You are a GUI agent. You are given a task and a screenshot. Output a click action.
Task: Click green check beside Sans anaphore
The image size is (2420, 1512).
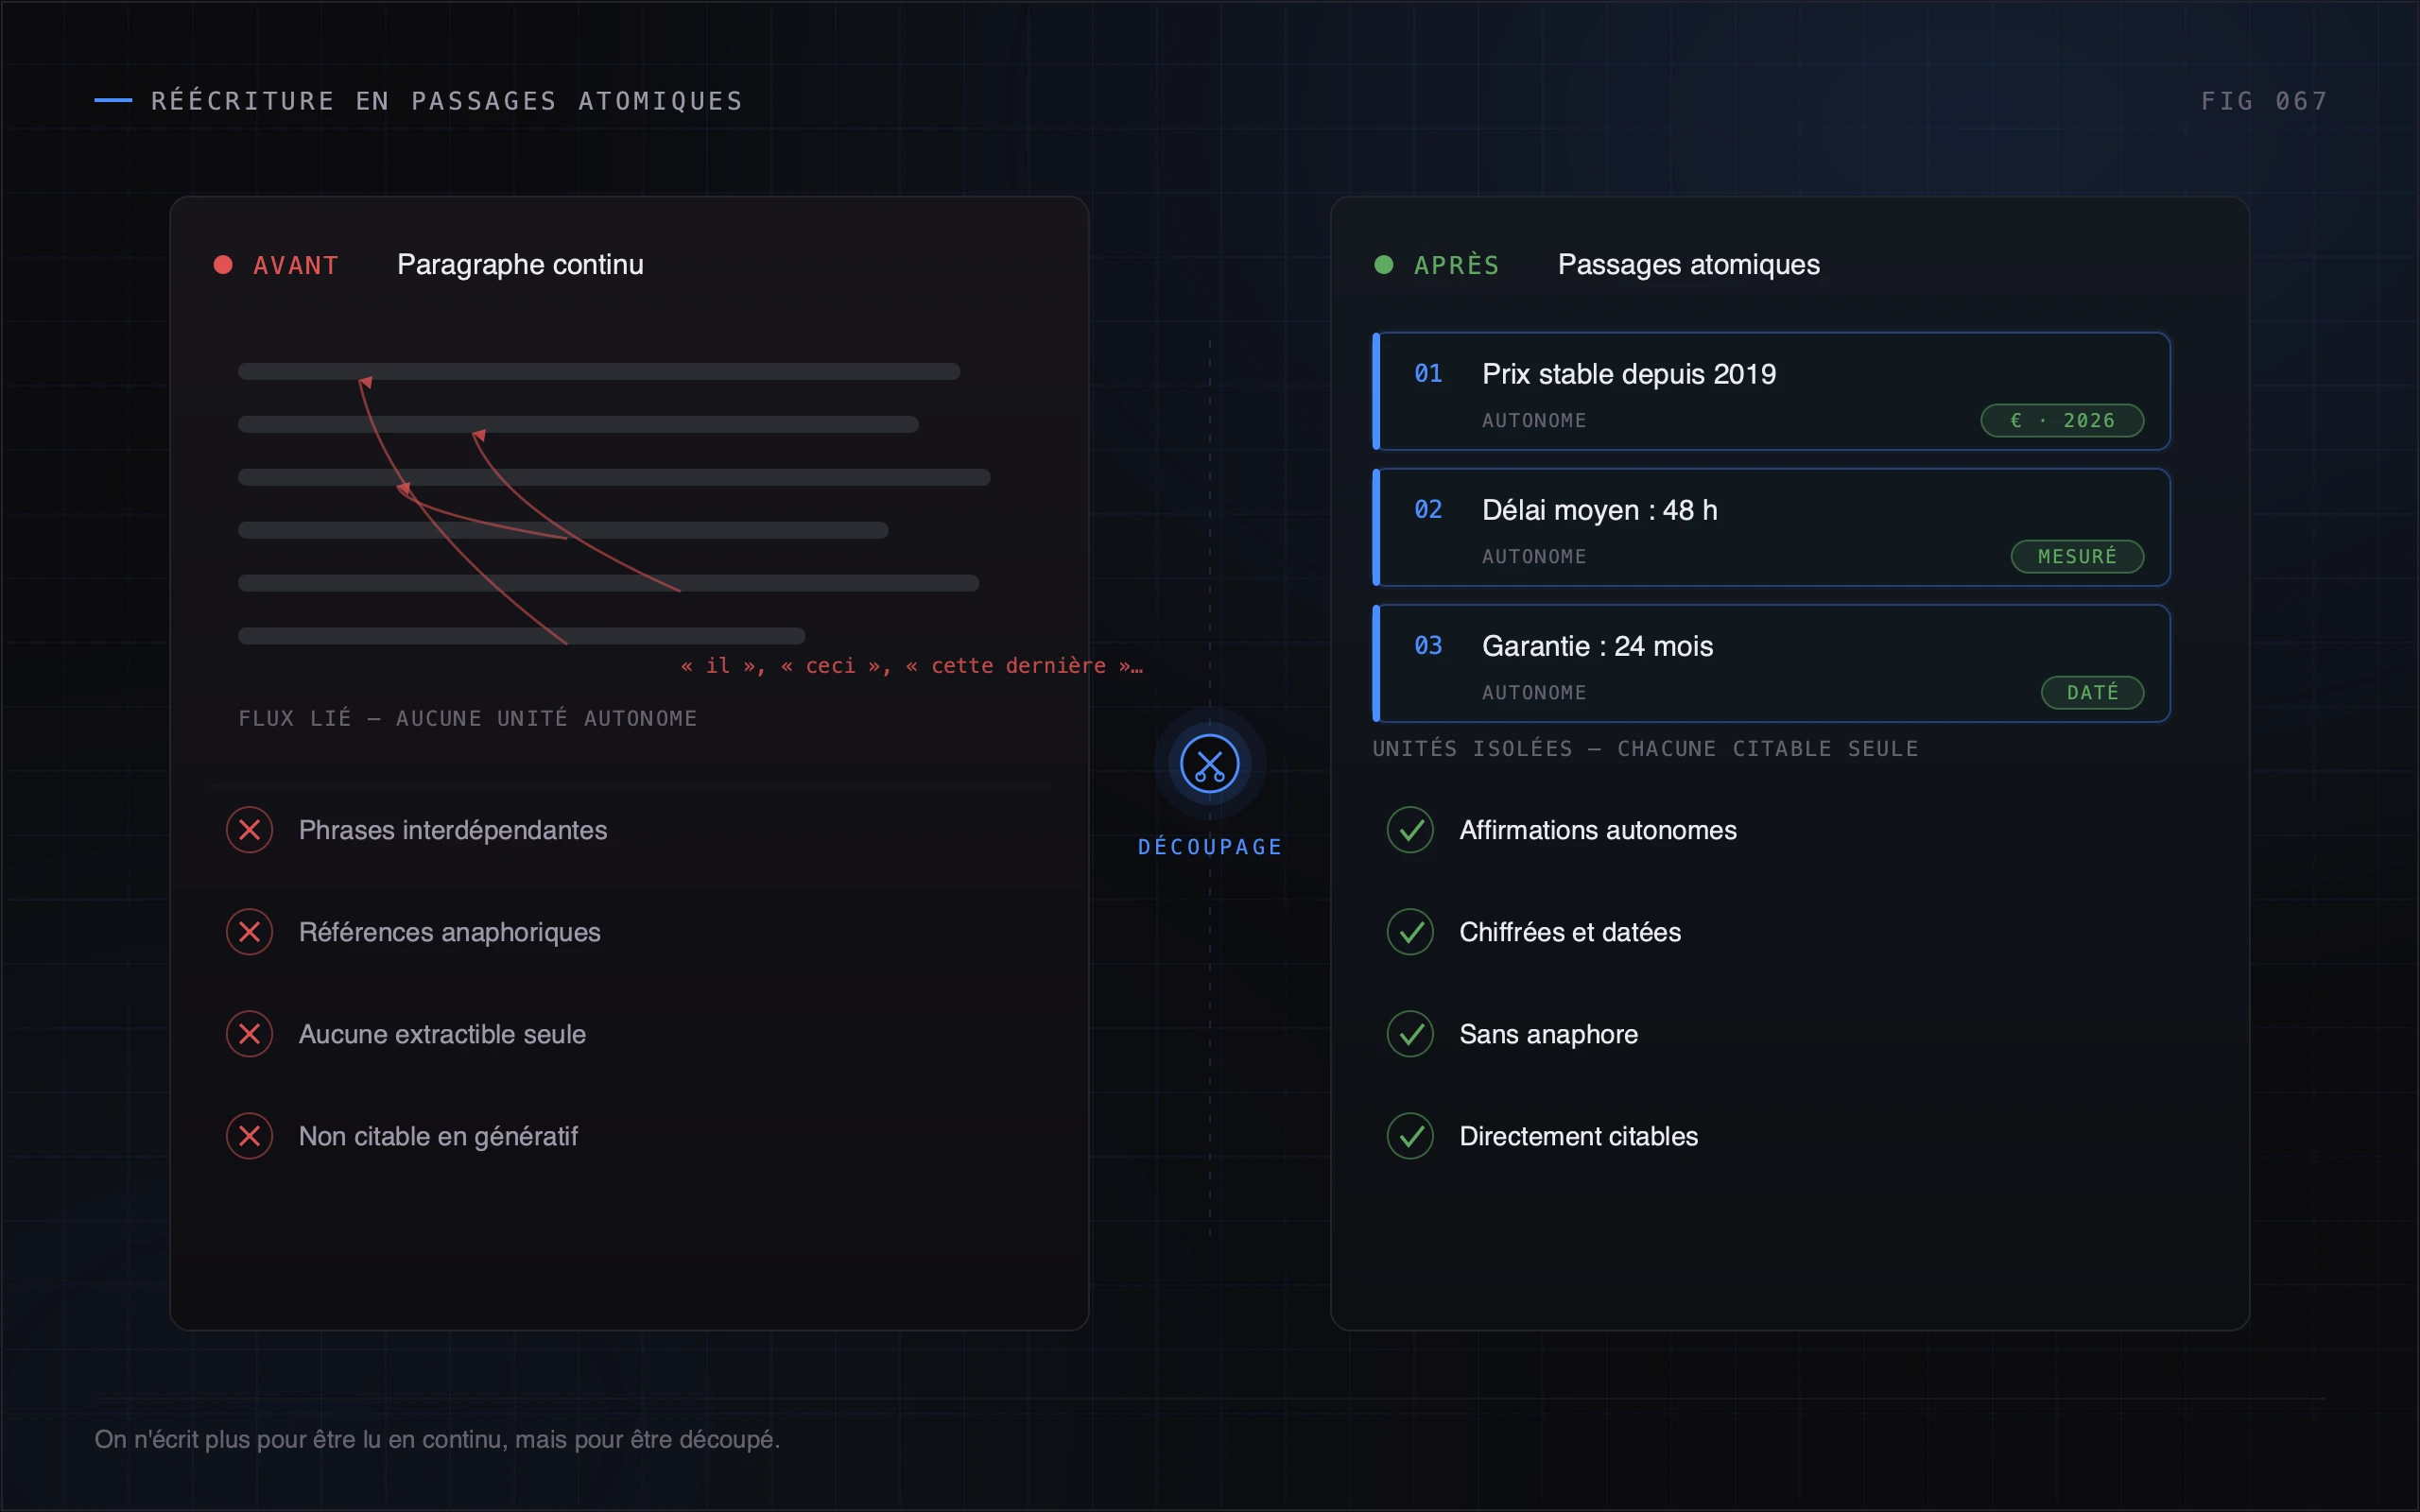[x=1411, y=1034]
